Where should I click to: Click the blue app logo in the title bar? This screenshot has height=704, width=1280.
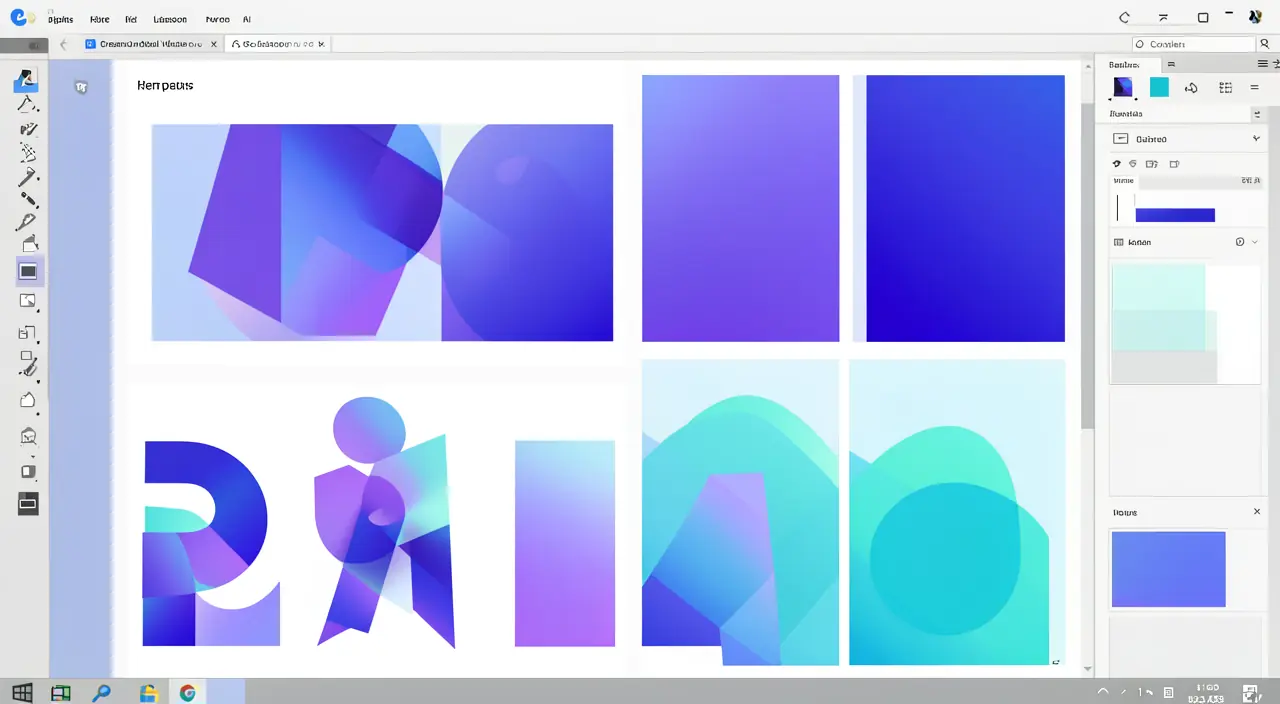point(17,18)
